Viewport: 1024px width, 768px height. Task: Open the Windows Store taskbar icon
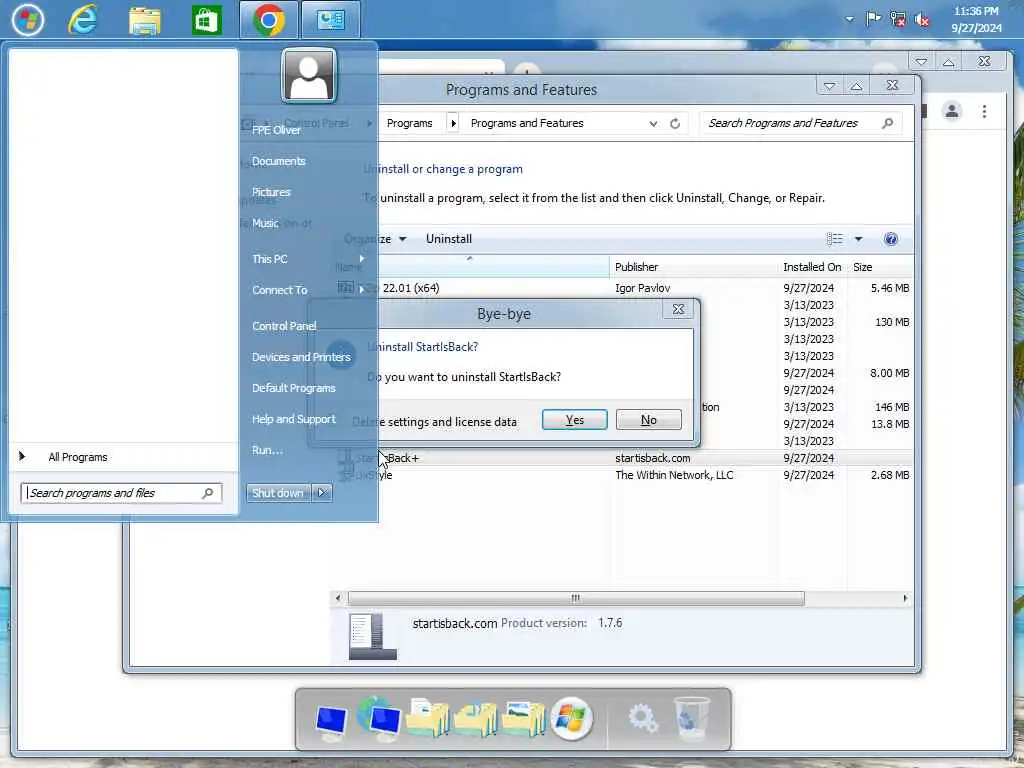pyautogui.click(x=206, y=20)
